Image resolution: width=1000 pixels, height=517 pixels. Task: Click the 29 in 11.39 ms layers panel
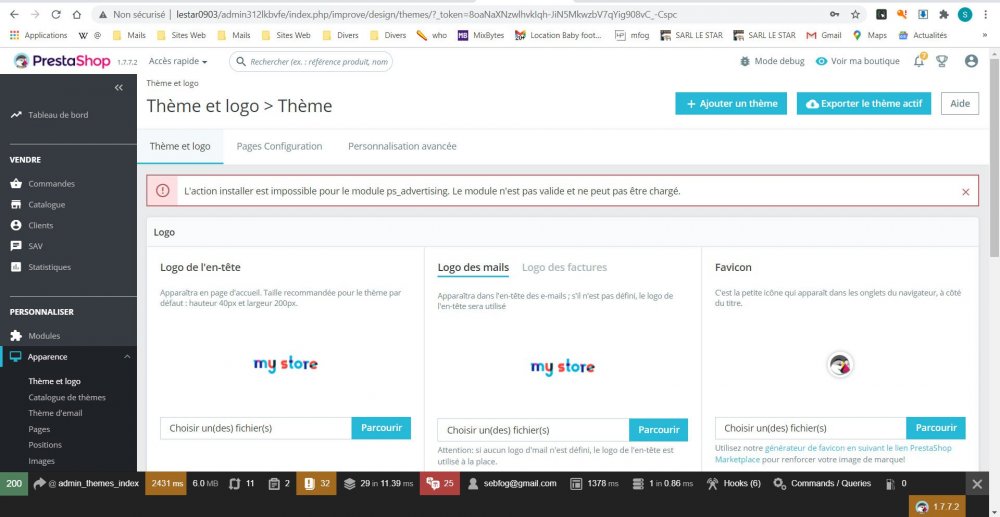378,483
